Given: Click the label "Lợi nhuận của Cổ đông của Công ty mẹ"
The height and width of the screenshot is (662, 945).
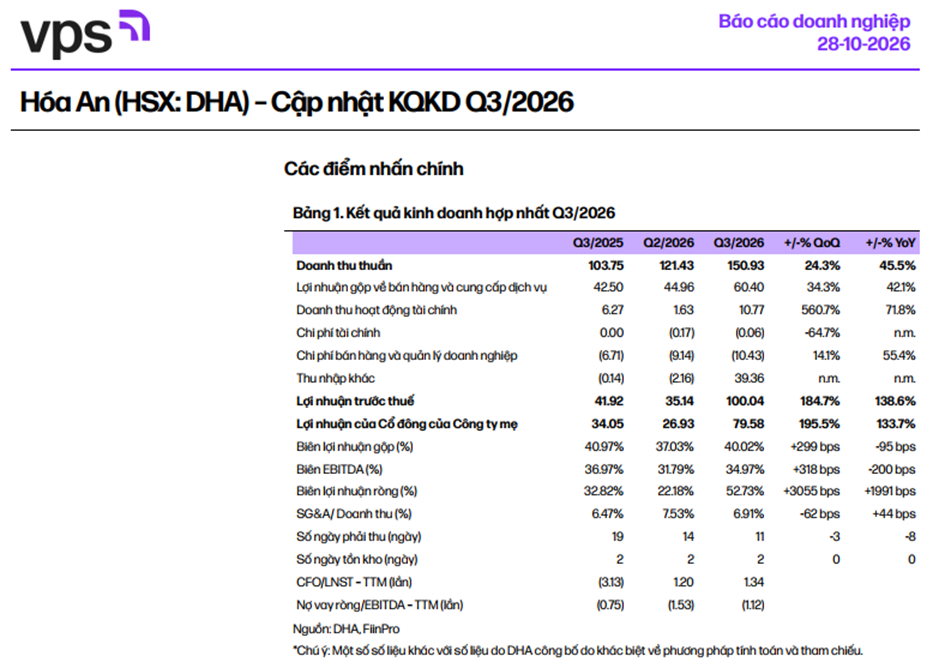Looking at the screenshot, I should (x=407, y=424).
